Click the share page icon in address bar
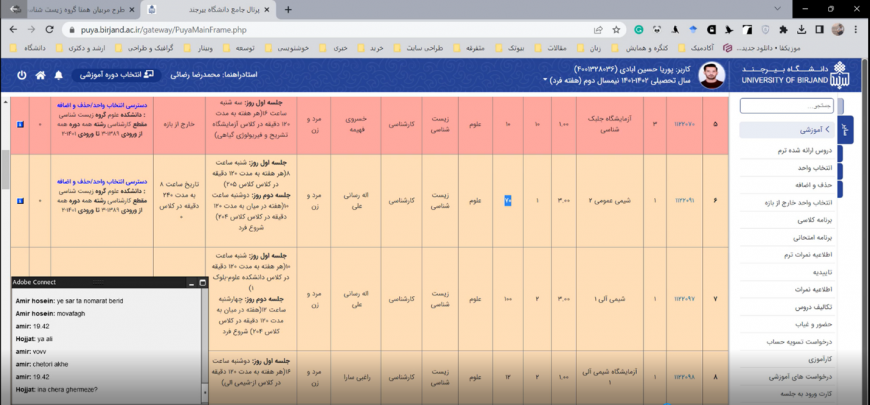Viewport: 870px width, 405px height. [598, 30]
